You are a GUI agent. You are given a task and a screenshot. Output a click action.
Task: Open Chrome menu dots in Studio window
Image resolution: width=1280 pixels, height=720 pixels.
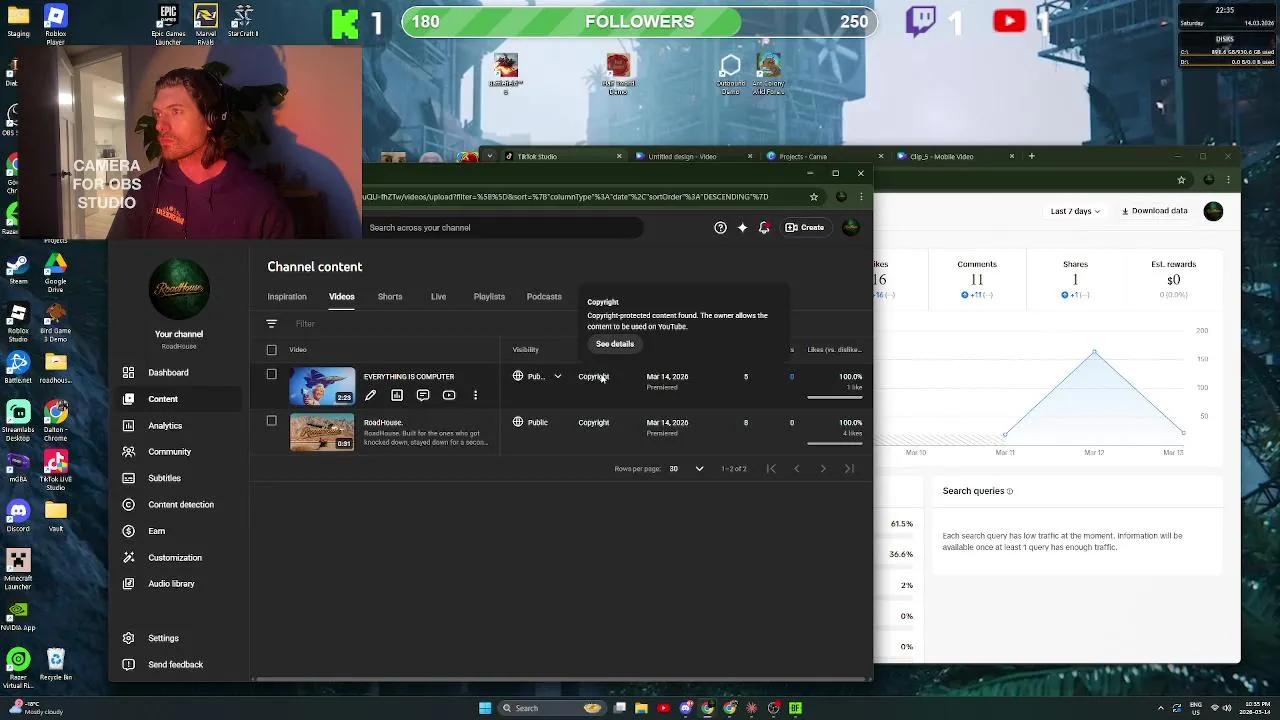click(861, 197)
